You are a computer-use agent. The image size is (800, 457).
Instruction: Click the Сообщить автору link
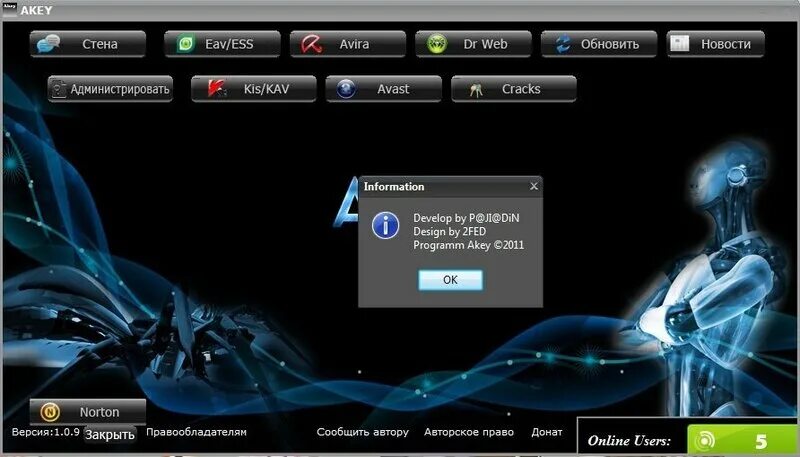362,432
